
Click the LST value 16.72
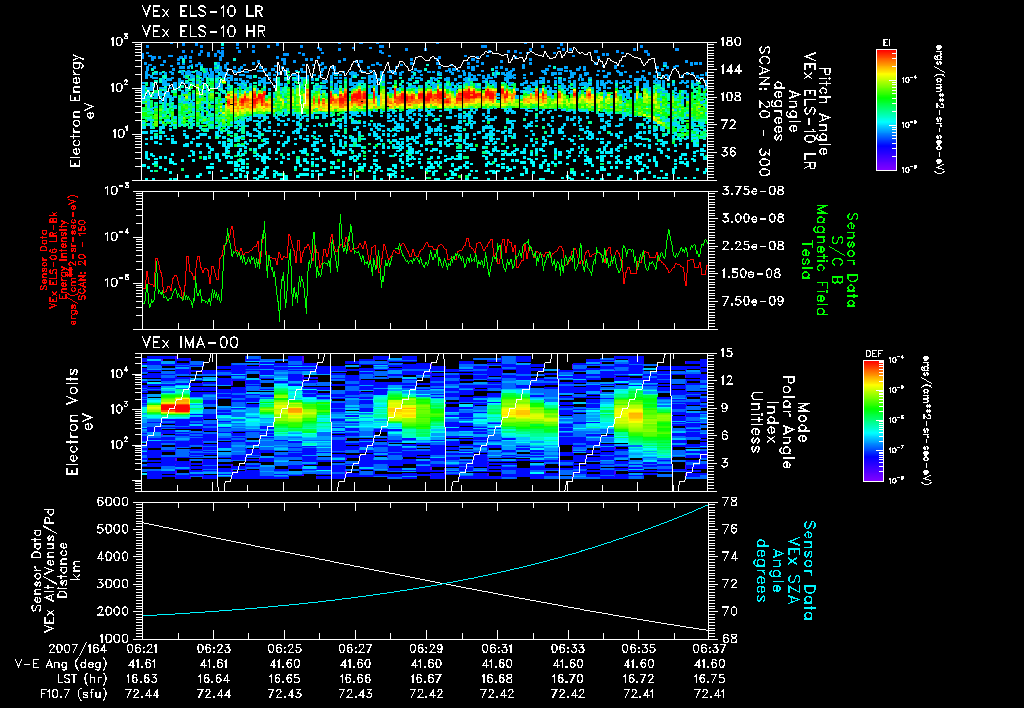pos(639,679)
